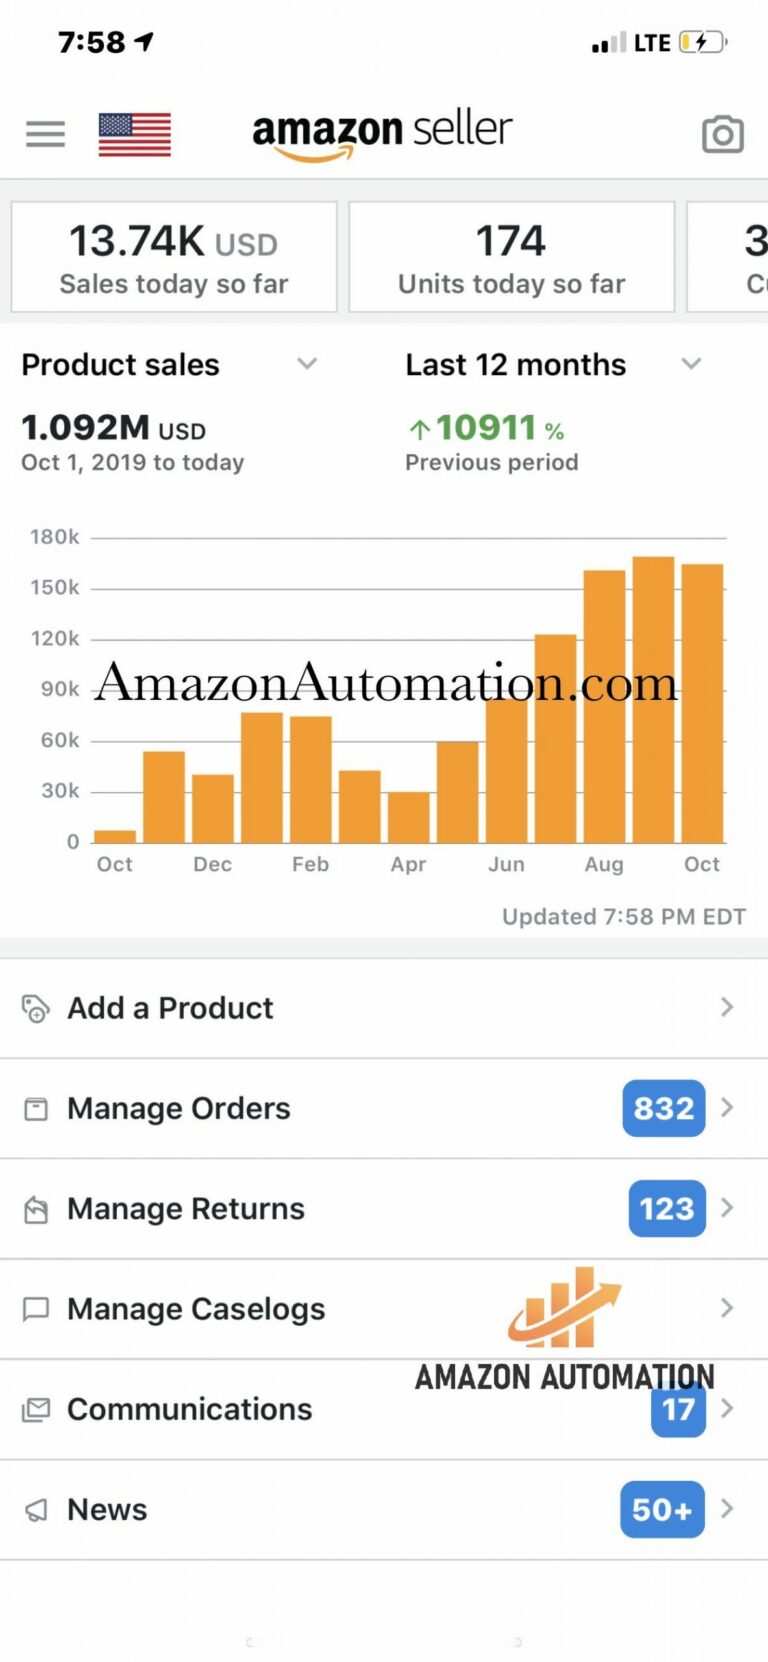The image size is (768, 1662).
Task: Tap the Add a Product tag icon
Action: [36, 1008]
